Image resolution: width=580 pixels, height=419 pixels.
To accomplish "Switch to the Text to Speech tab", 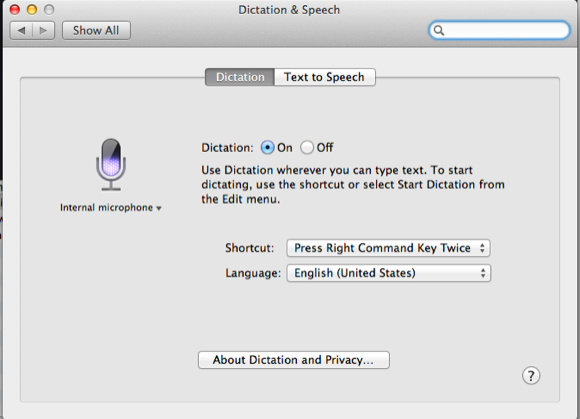I will pos(324,77).
